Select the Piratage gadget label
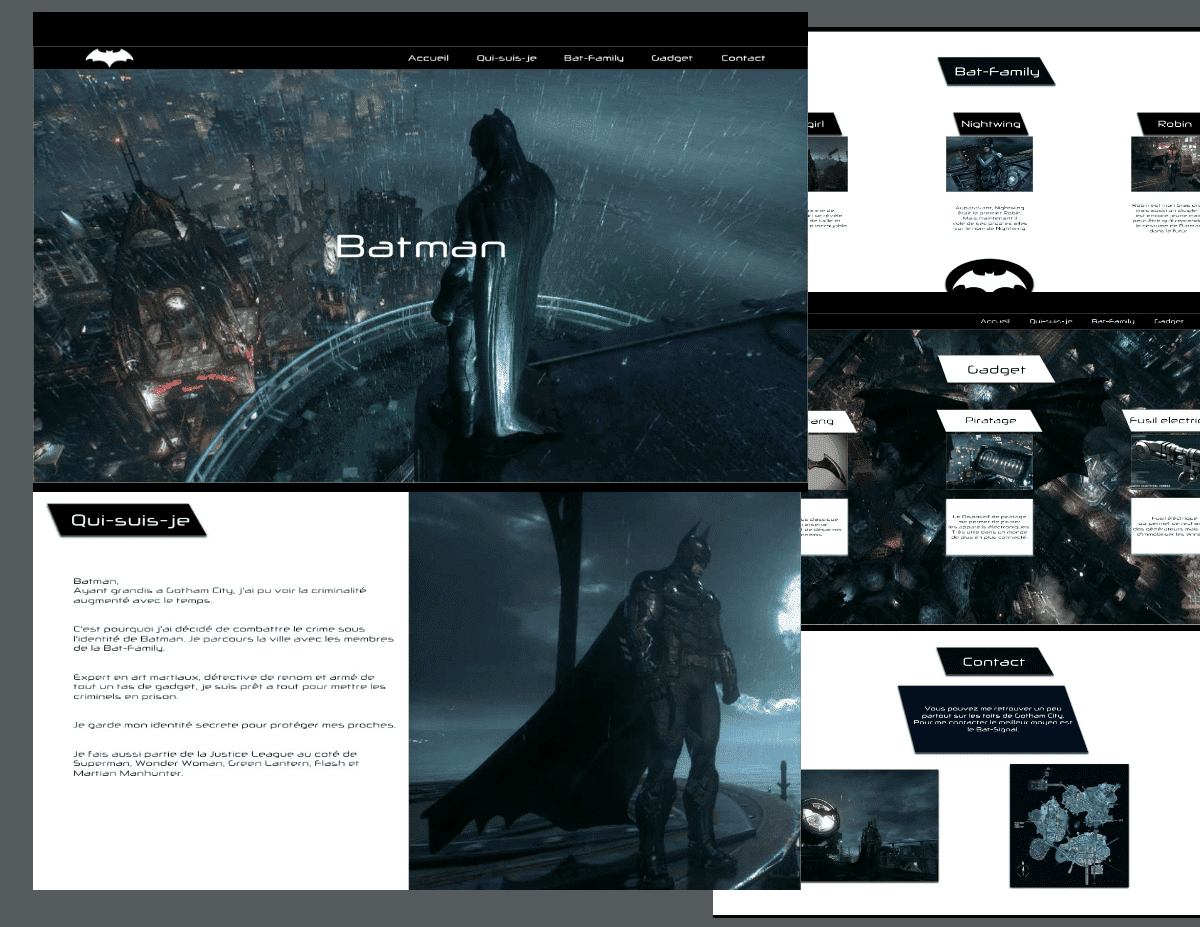This screenshot has width=1200, height=927. tap(990, 421)
